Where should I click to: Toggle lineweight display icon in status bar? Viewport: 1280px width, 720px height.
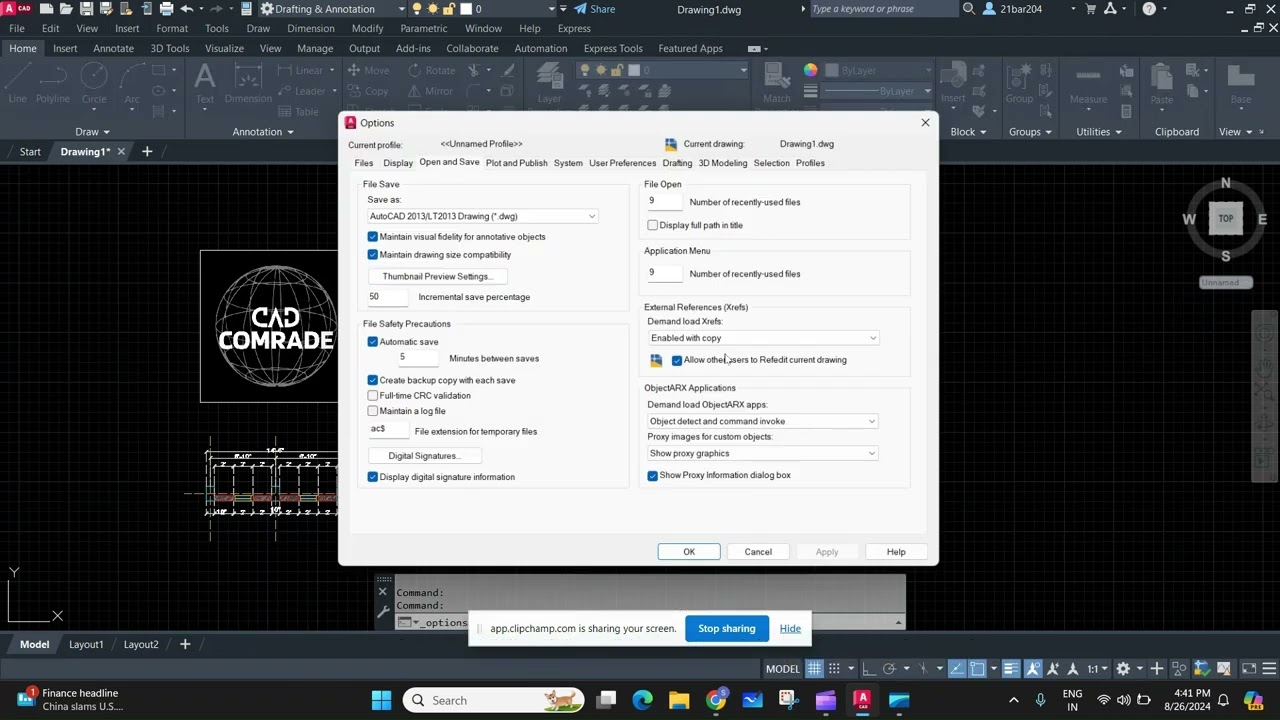point(1012,669)
